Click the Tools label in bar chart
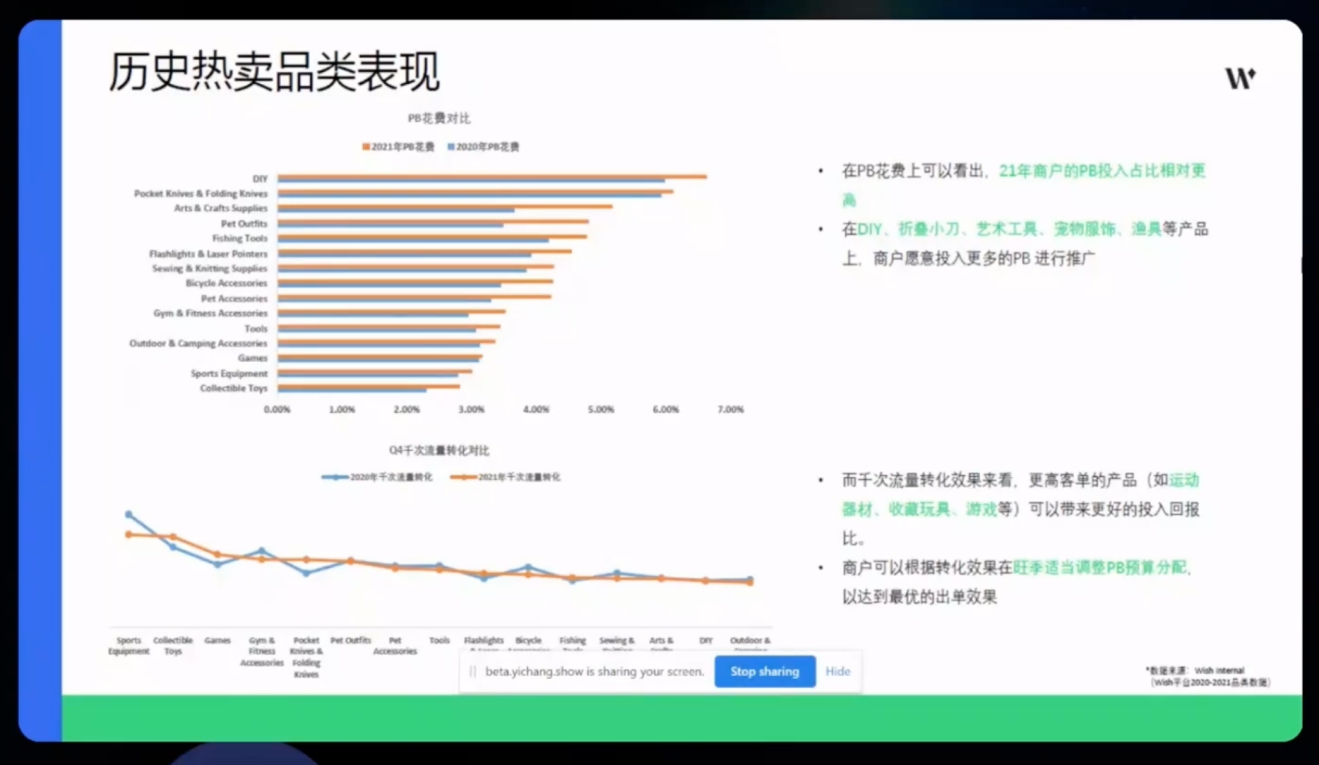The width and height of the screenshot is (1319, 765). pos(256,329)
